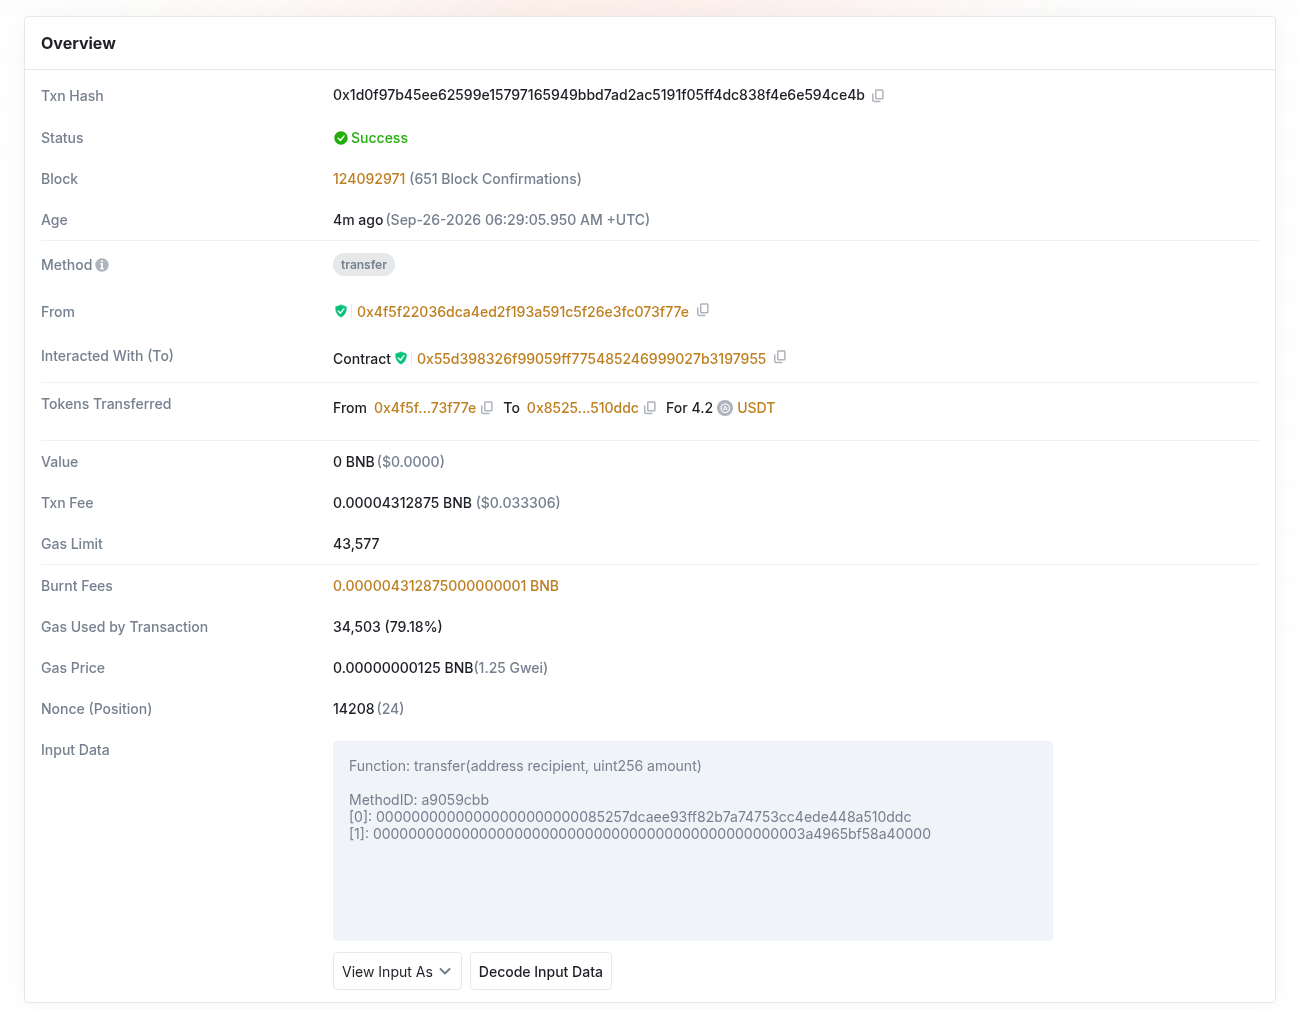Screen dimensions: 1300x1010
Task: Click the USDT token icon
Action: point(725,408)
